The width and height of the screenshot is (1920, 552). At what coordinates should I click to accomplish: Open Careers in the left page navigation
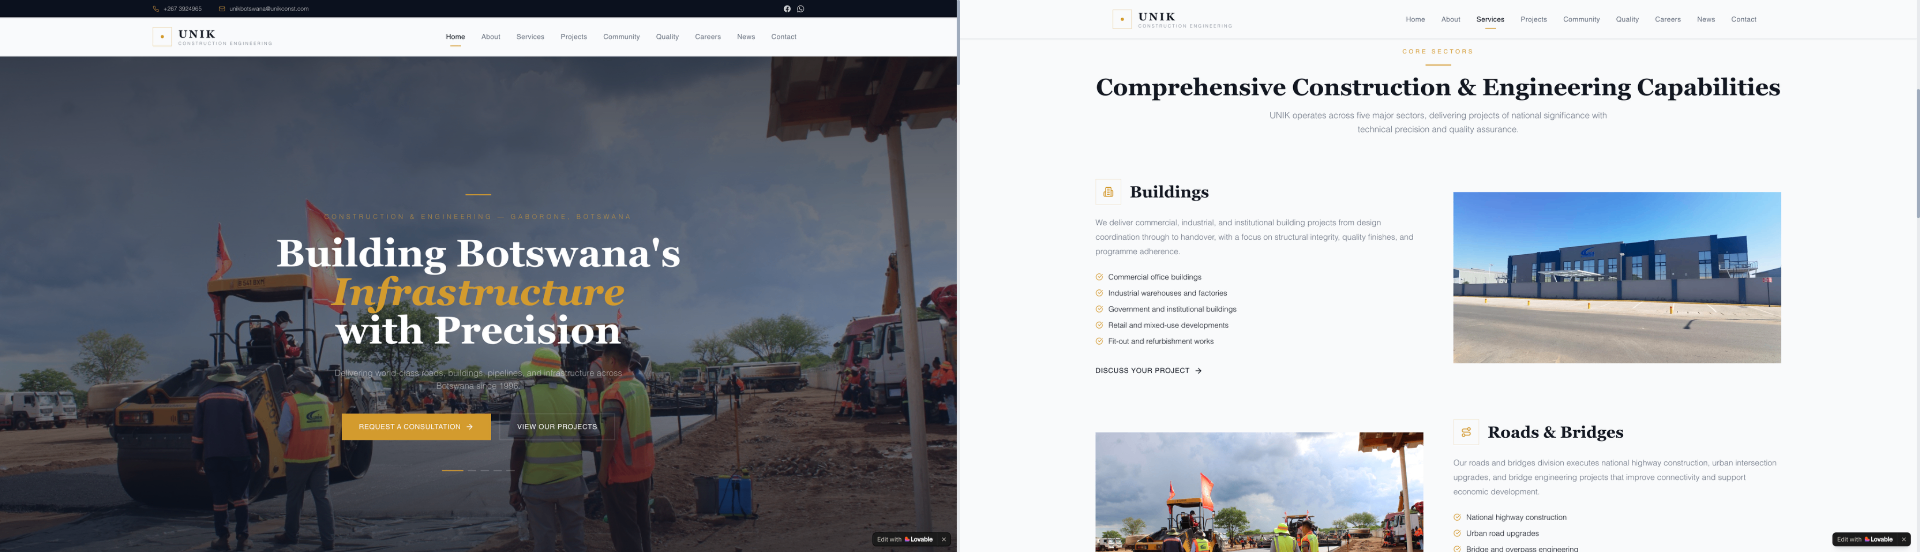tap(708, 37)
